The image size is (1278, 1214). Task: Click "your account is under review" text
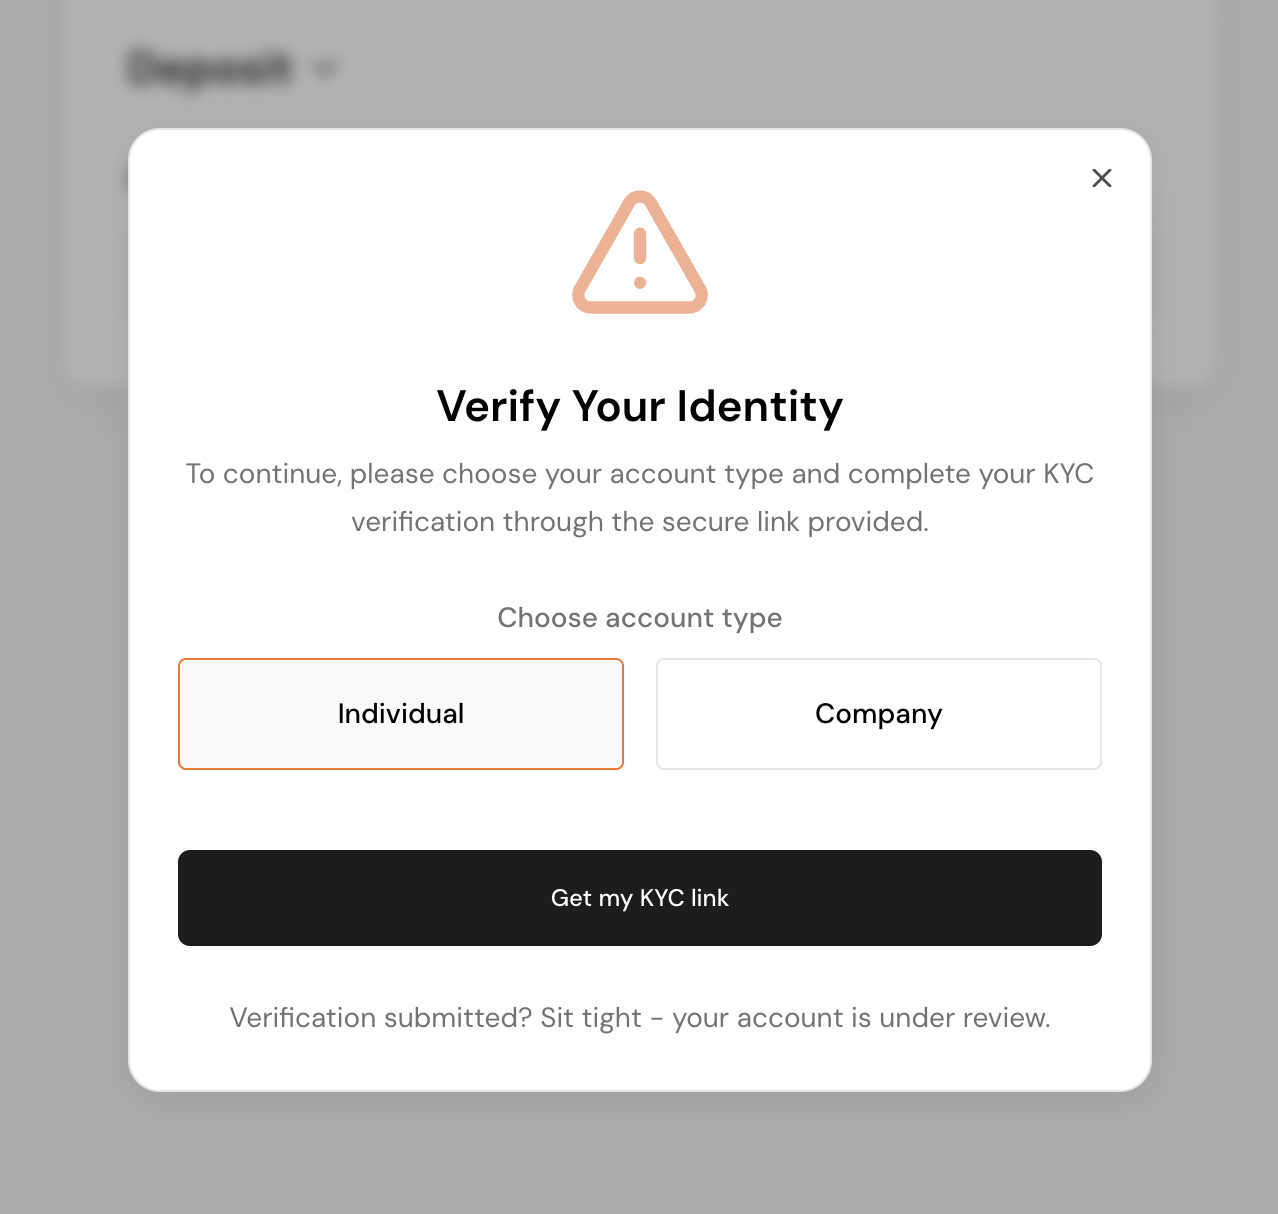click(x=861, y=1018)
